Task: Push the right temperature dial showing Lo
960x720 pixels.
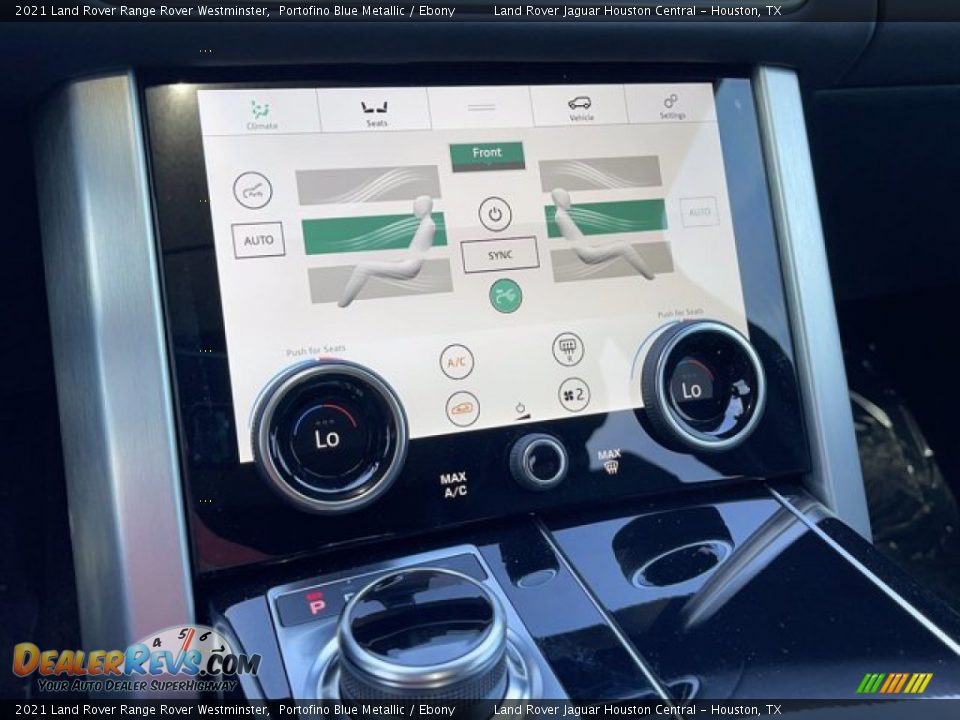Action: (702, 386)
